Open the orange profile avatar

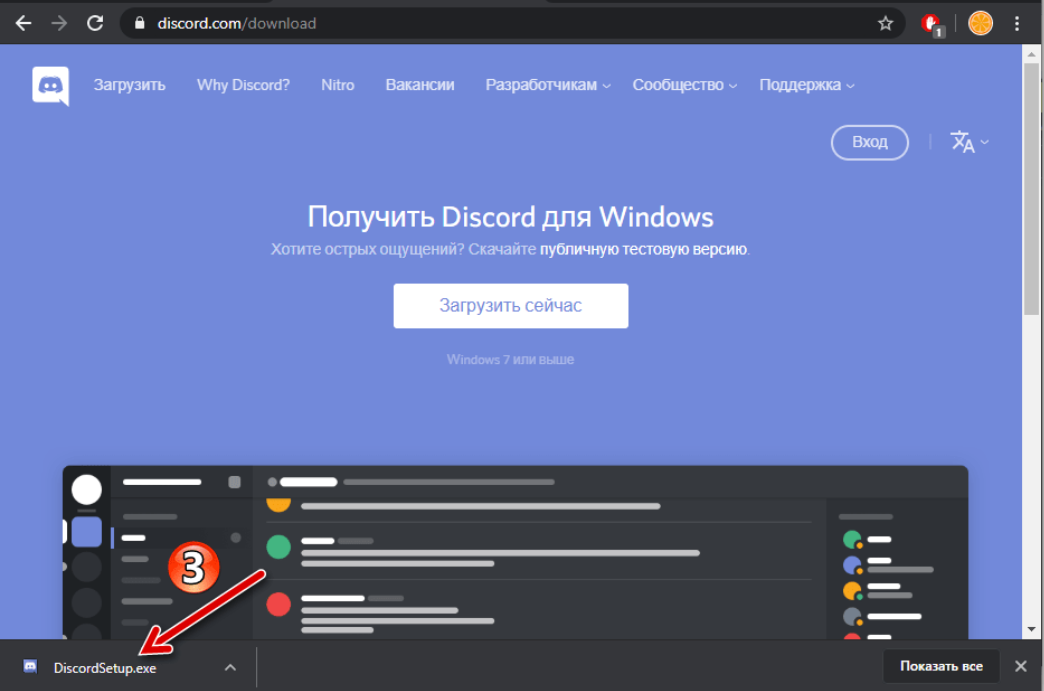point(980,23)
